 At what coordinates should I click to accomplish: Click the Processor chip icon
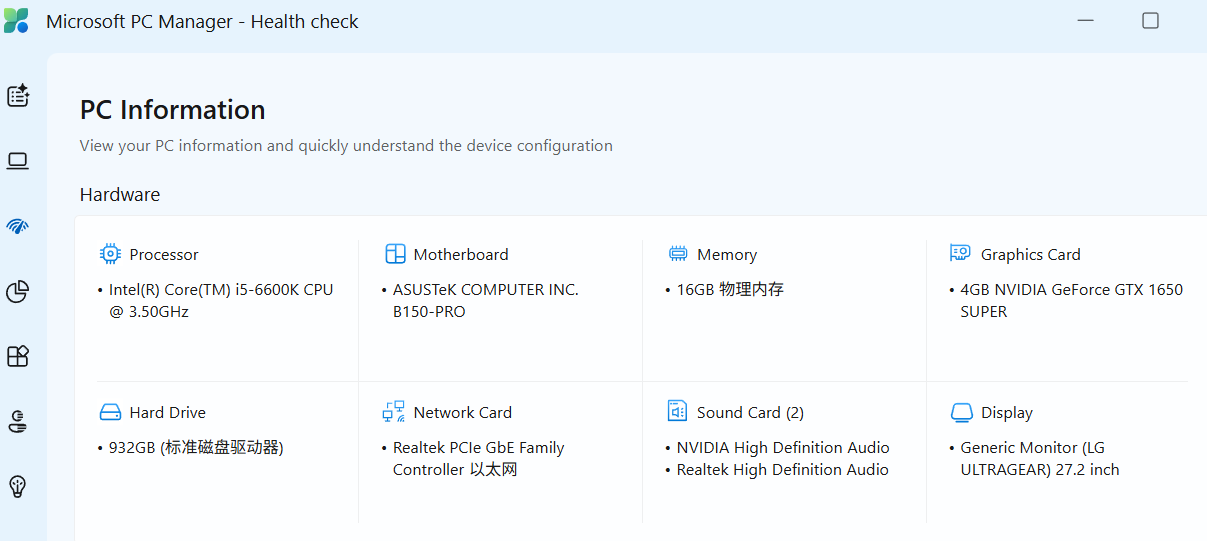click(110, 254)
